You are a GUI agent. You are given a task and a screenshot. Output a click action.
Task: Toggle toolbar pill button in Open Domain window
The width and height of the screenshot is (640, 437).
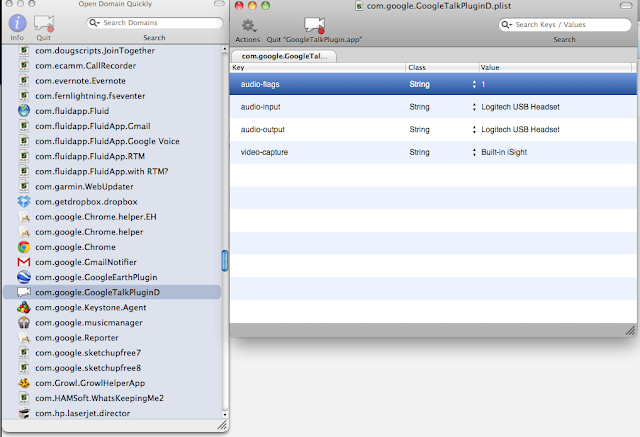219,4
